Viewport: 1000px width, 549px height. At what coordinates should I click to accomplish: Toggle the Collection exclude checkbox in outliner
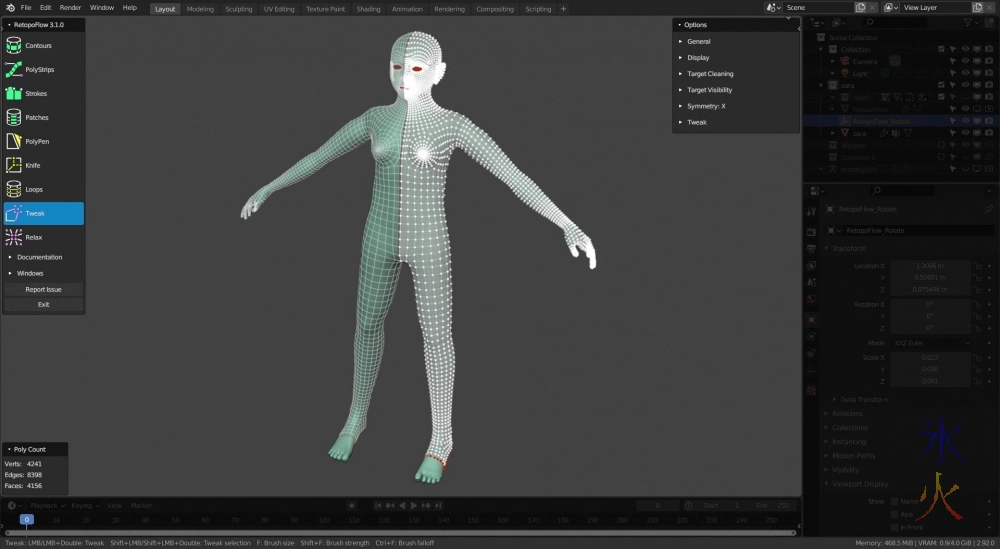pos(941,49)
